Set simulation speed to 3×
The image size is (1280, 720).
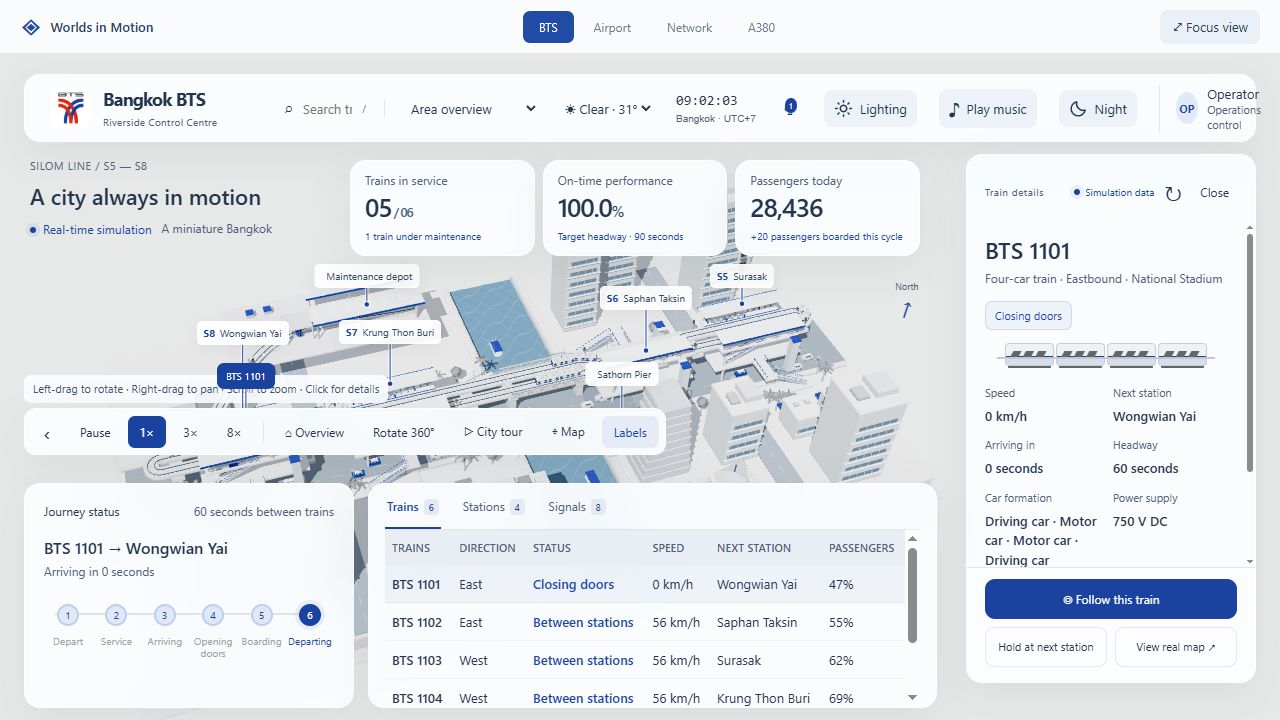[x=190, y=433]
